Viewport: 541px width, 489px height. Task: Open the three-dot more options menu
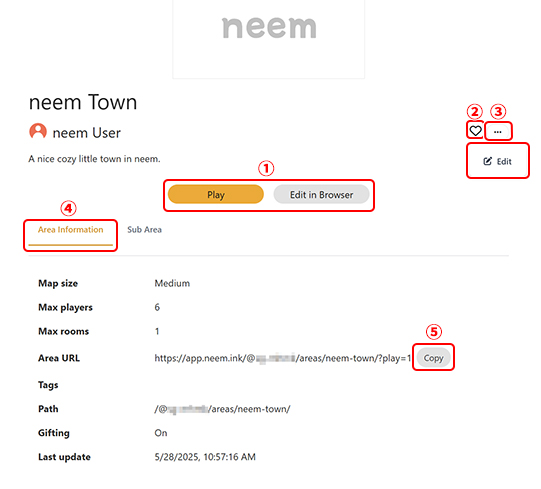click(498, 131)
